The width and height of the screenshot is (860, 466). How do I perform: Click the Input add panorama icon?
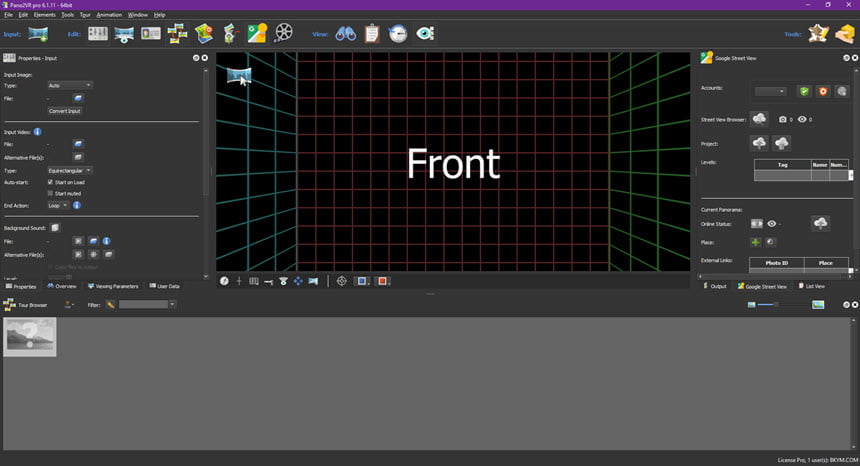[x=38, y=34]
